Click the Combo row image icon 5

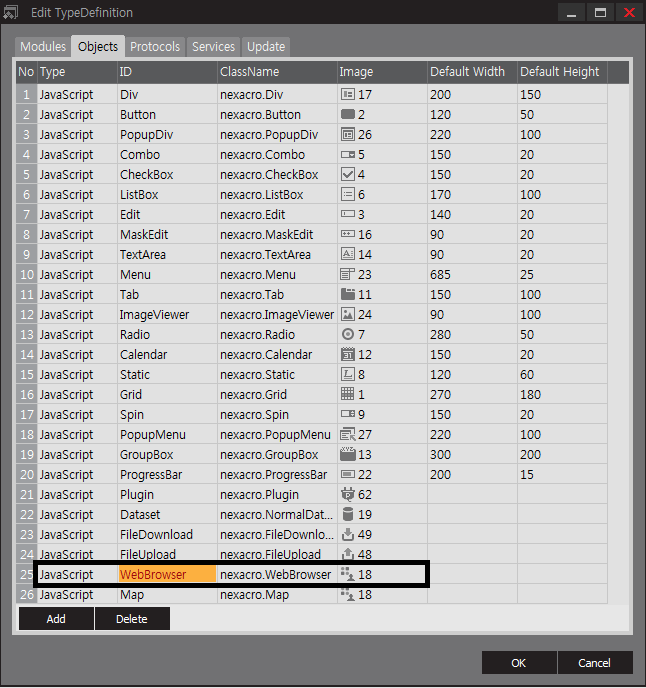point(348,154)
